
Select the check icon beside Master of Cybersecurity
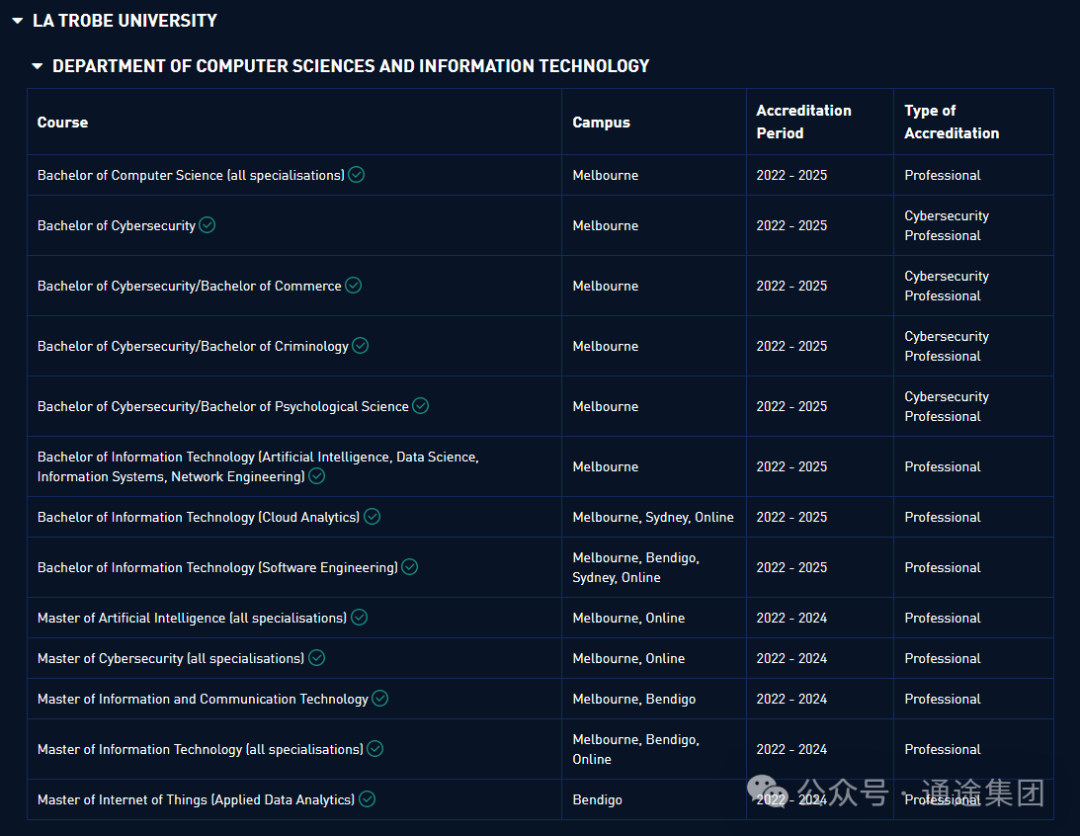tap(317, 658)
